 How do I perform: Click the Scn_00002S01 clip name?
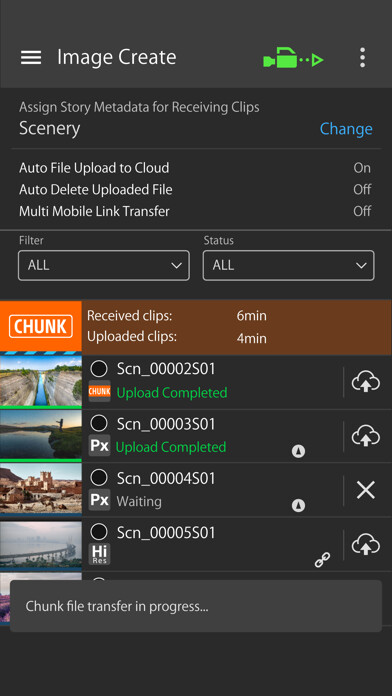coord(166,369)
